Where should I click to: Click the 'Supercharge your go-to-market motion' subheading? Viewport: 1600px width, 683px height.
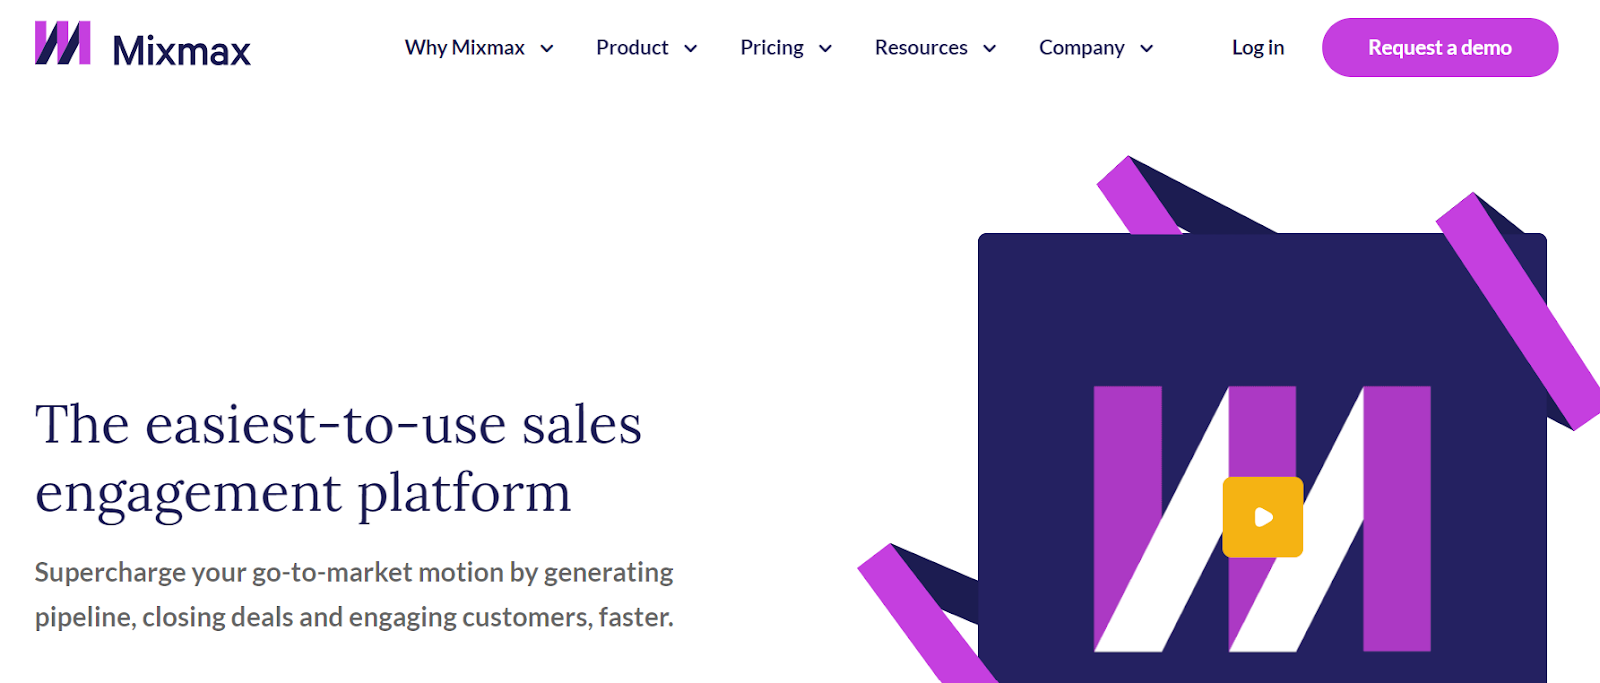[x=354, y=594]
